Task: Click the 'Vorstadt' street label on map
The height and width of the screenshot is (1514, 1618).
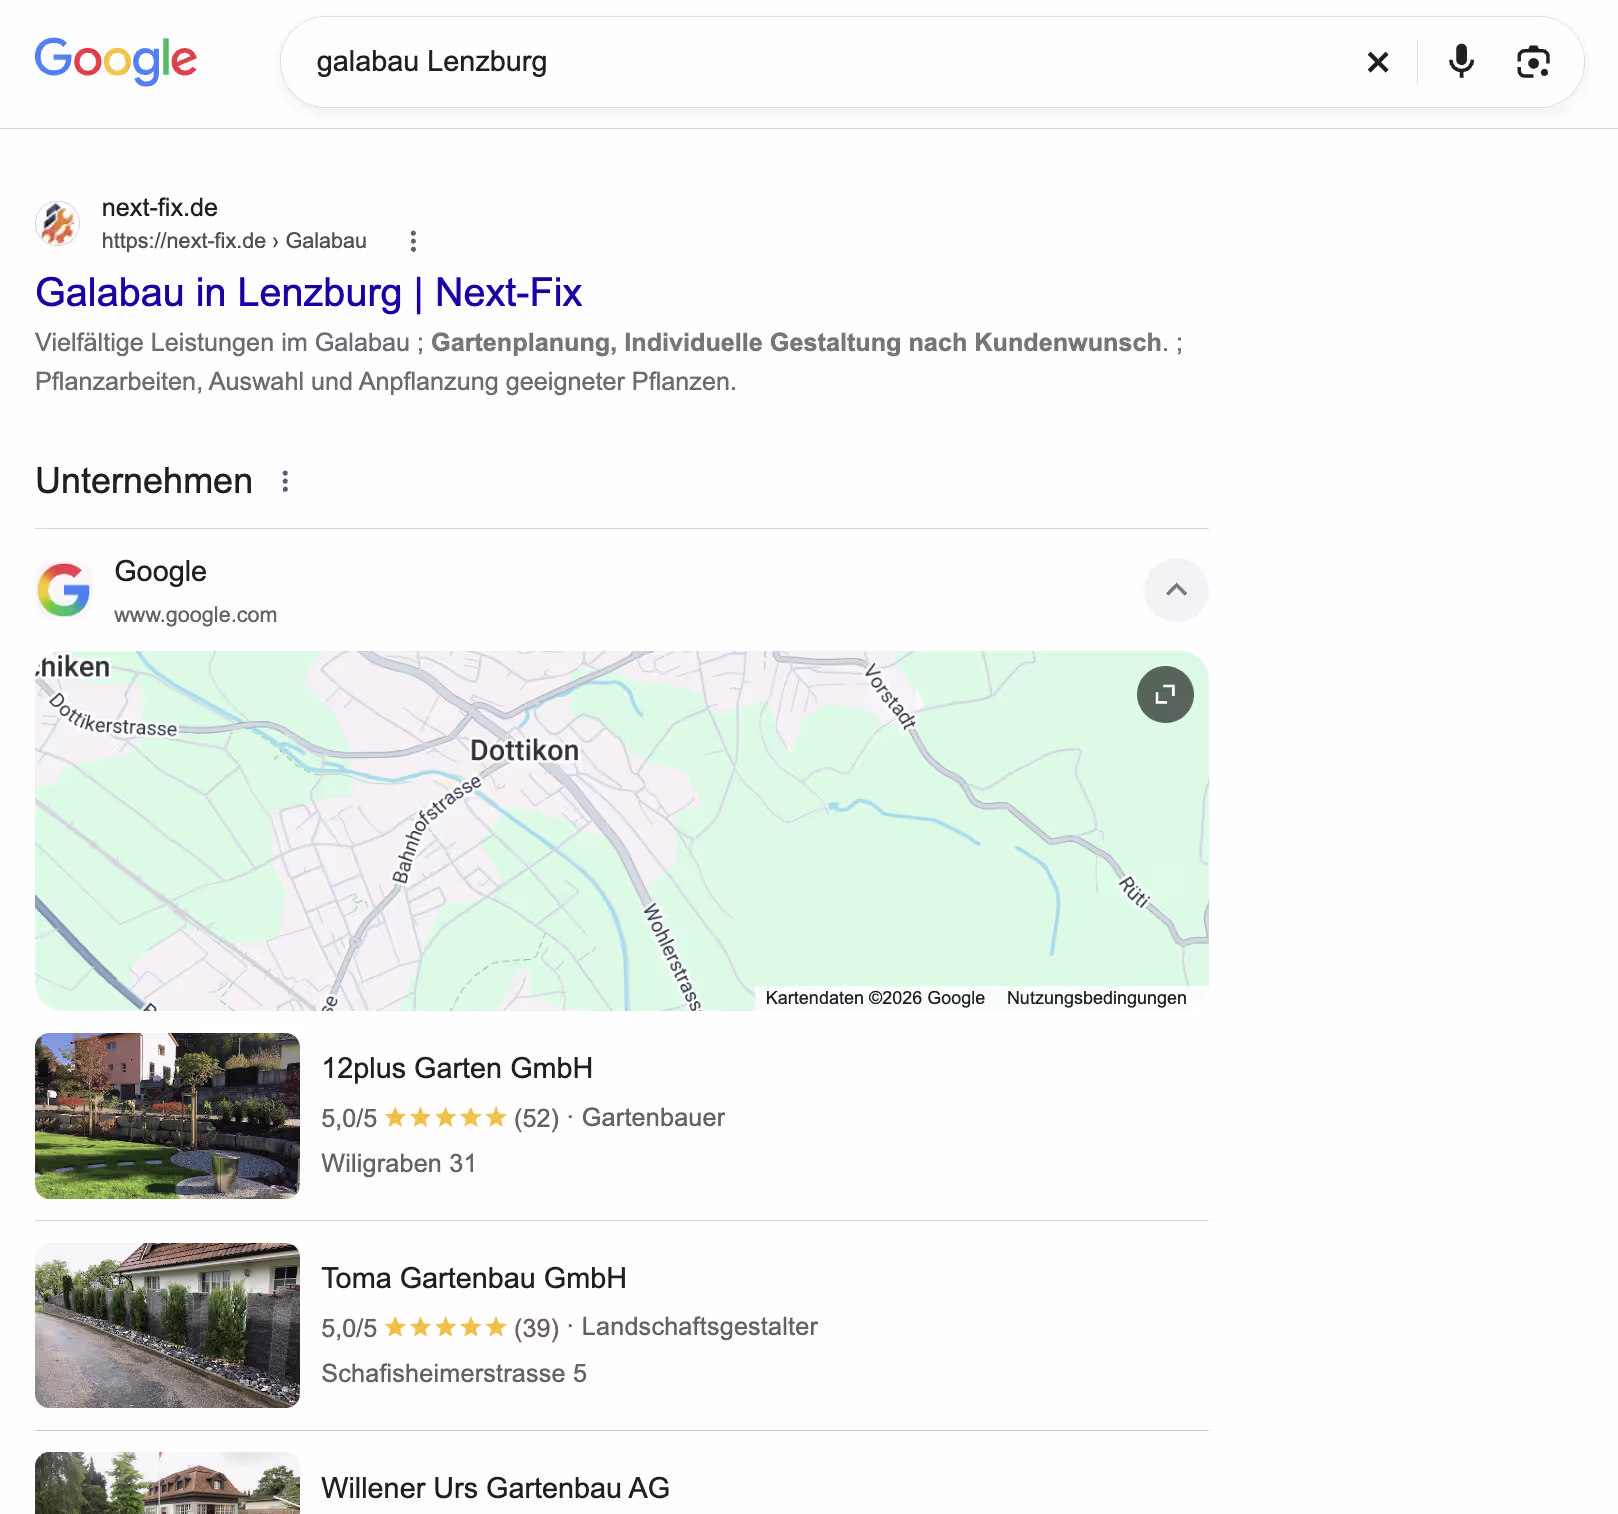Action: [x=891, y=696]
